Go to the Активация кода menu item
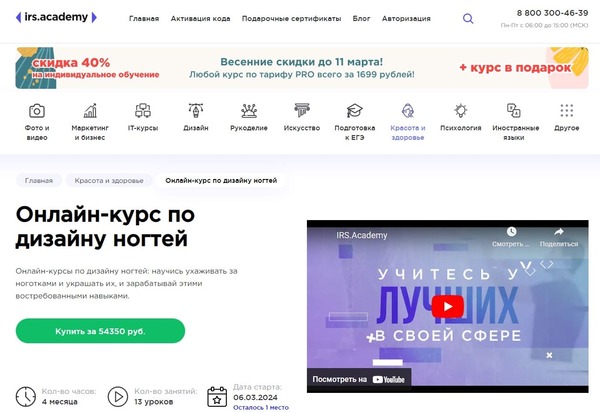 (201, 18)
